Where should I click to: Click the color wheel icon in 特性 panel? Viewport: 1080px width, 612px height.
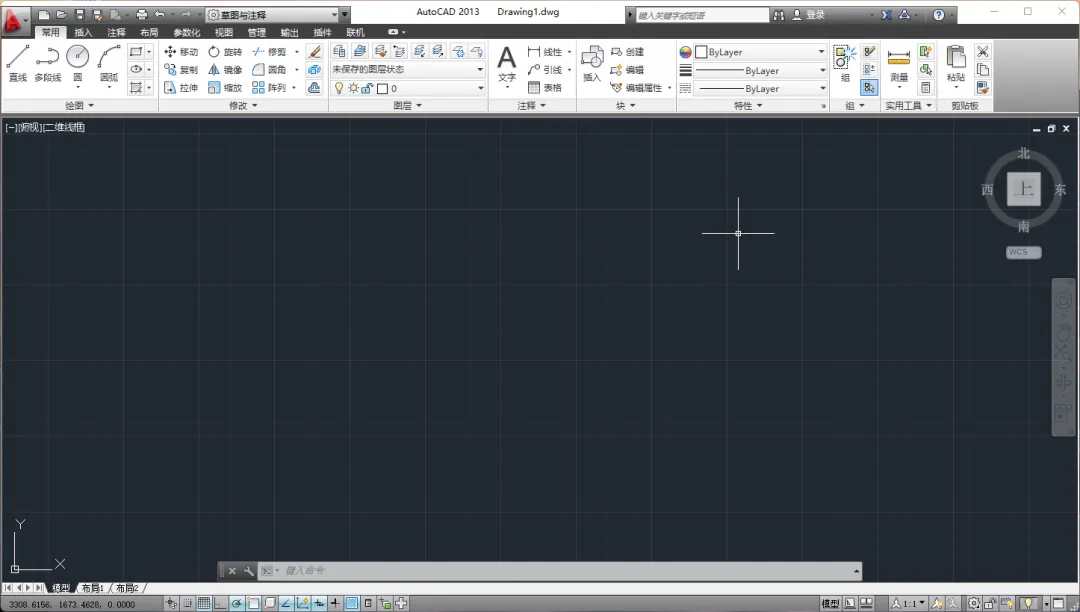[x=685, y=52]
